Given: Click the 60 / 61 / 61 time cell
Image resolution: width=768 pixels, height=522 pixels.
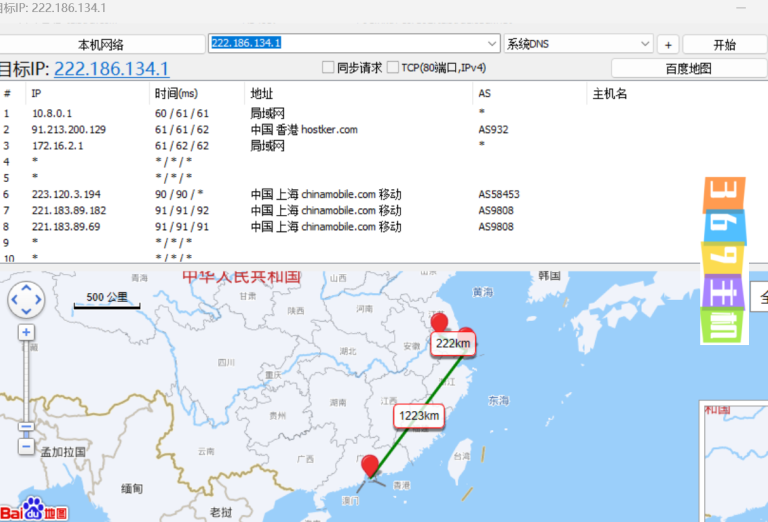Looking at the screenshot, I should tap(182, 113).
